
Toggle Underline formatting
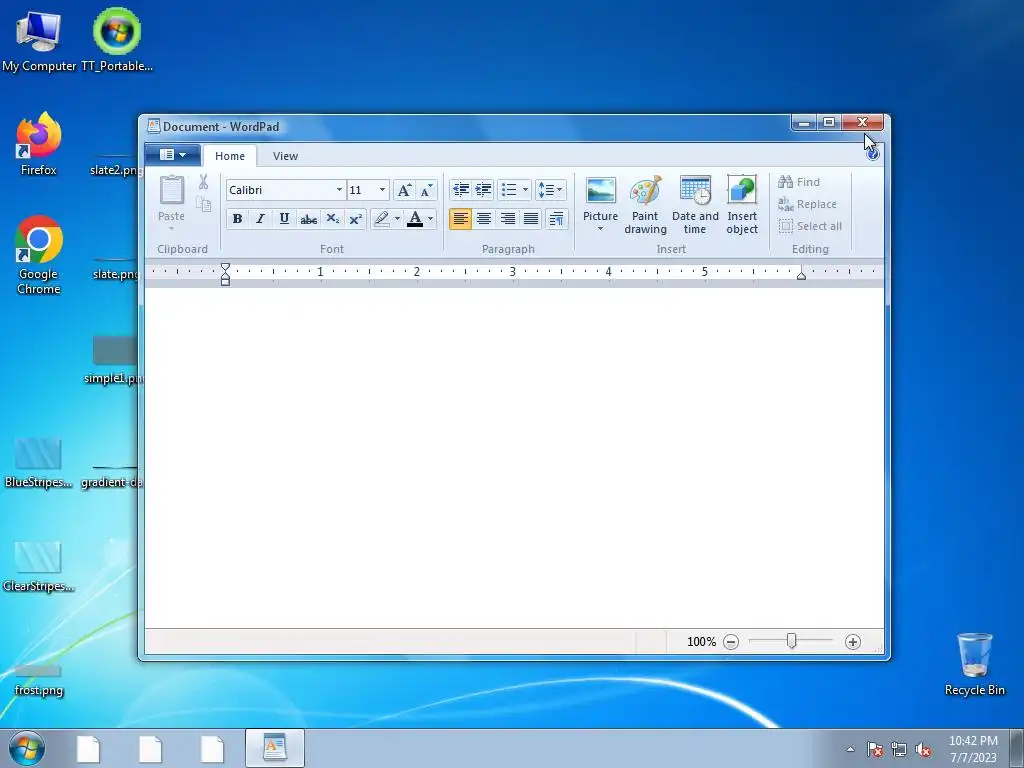pos(284,219)
